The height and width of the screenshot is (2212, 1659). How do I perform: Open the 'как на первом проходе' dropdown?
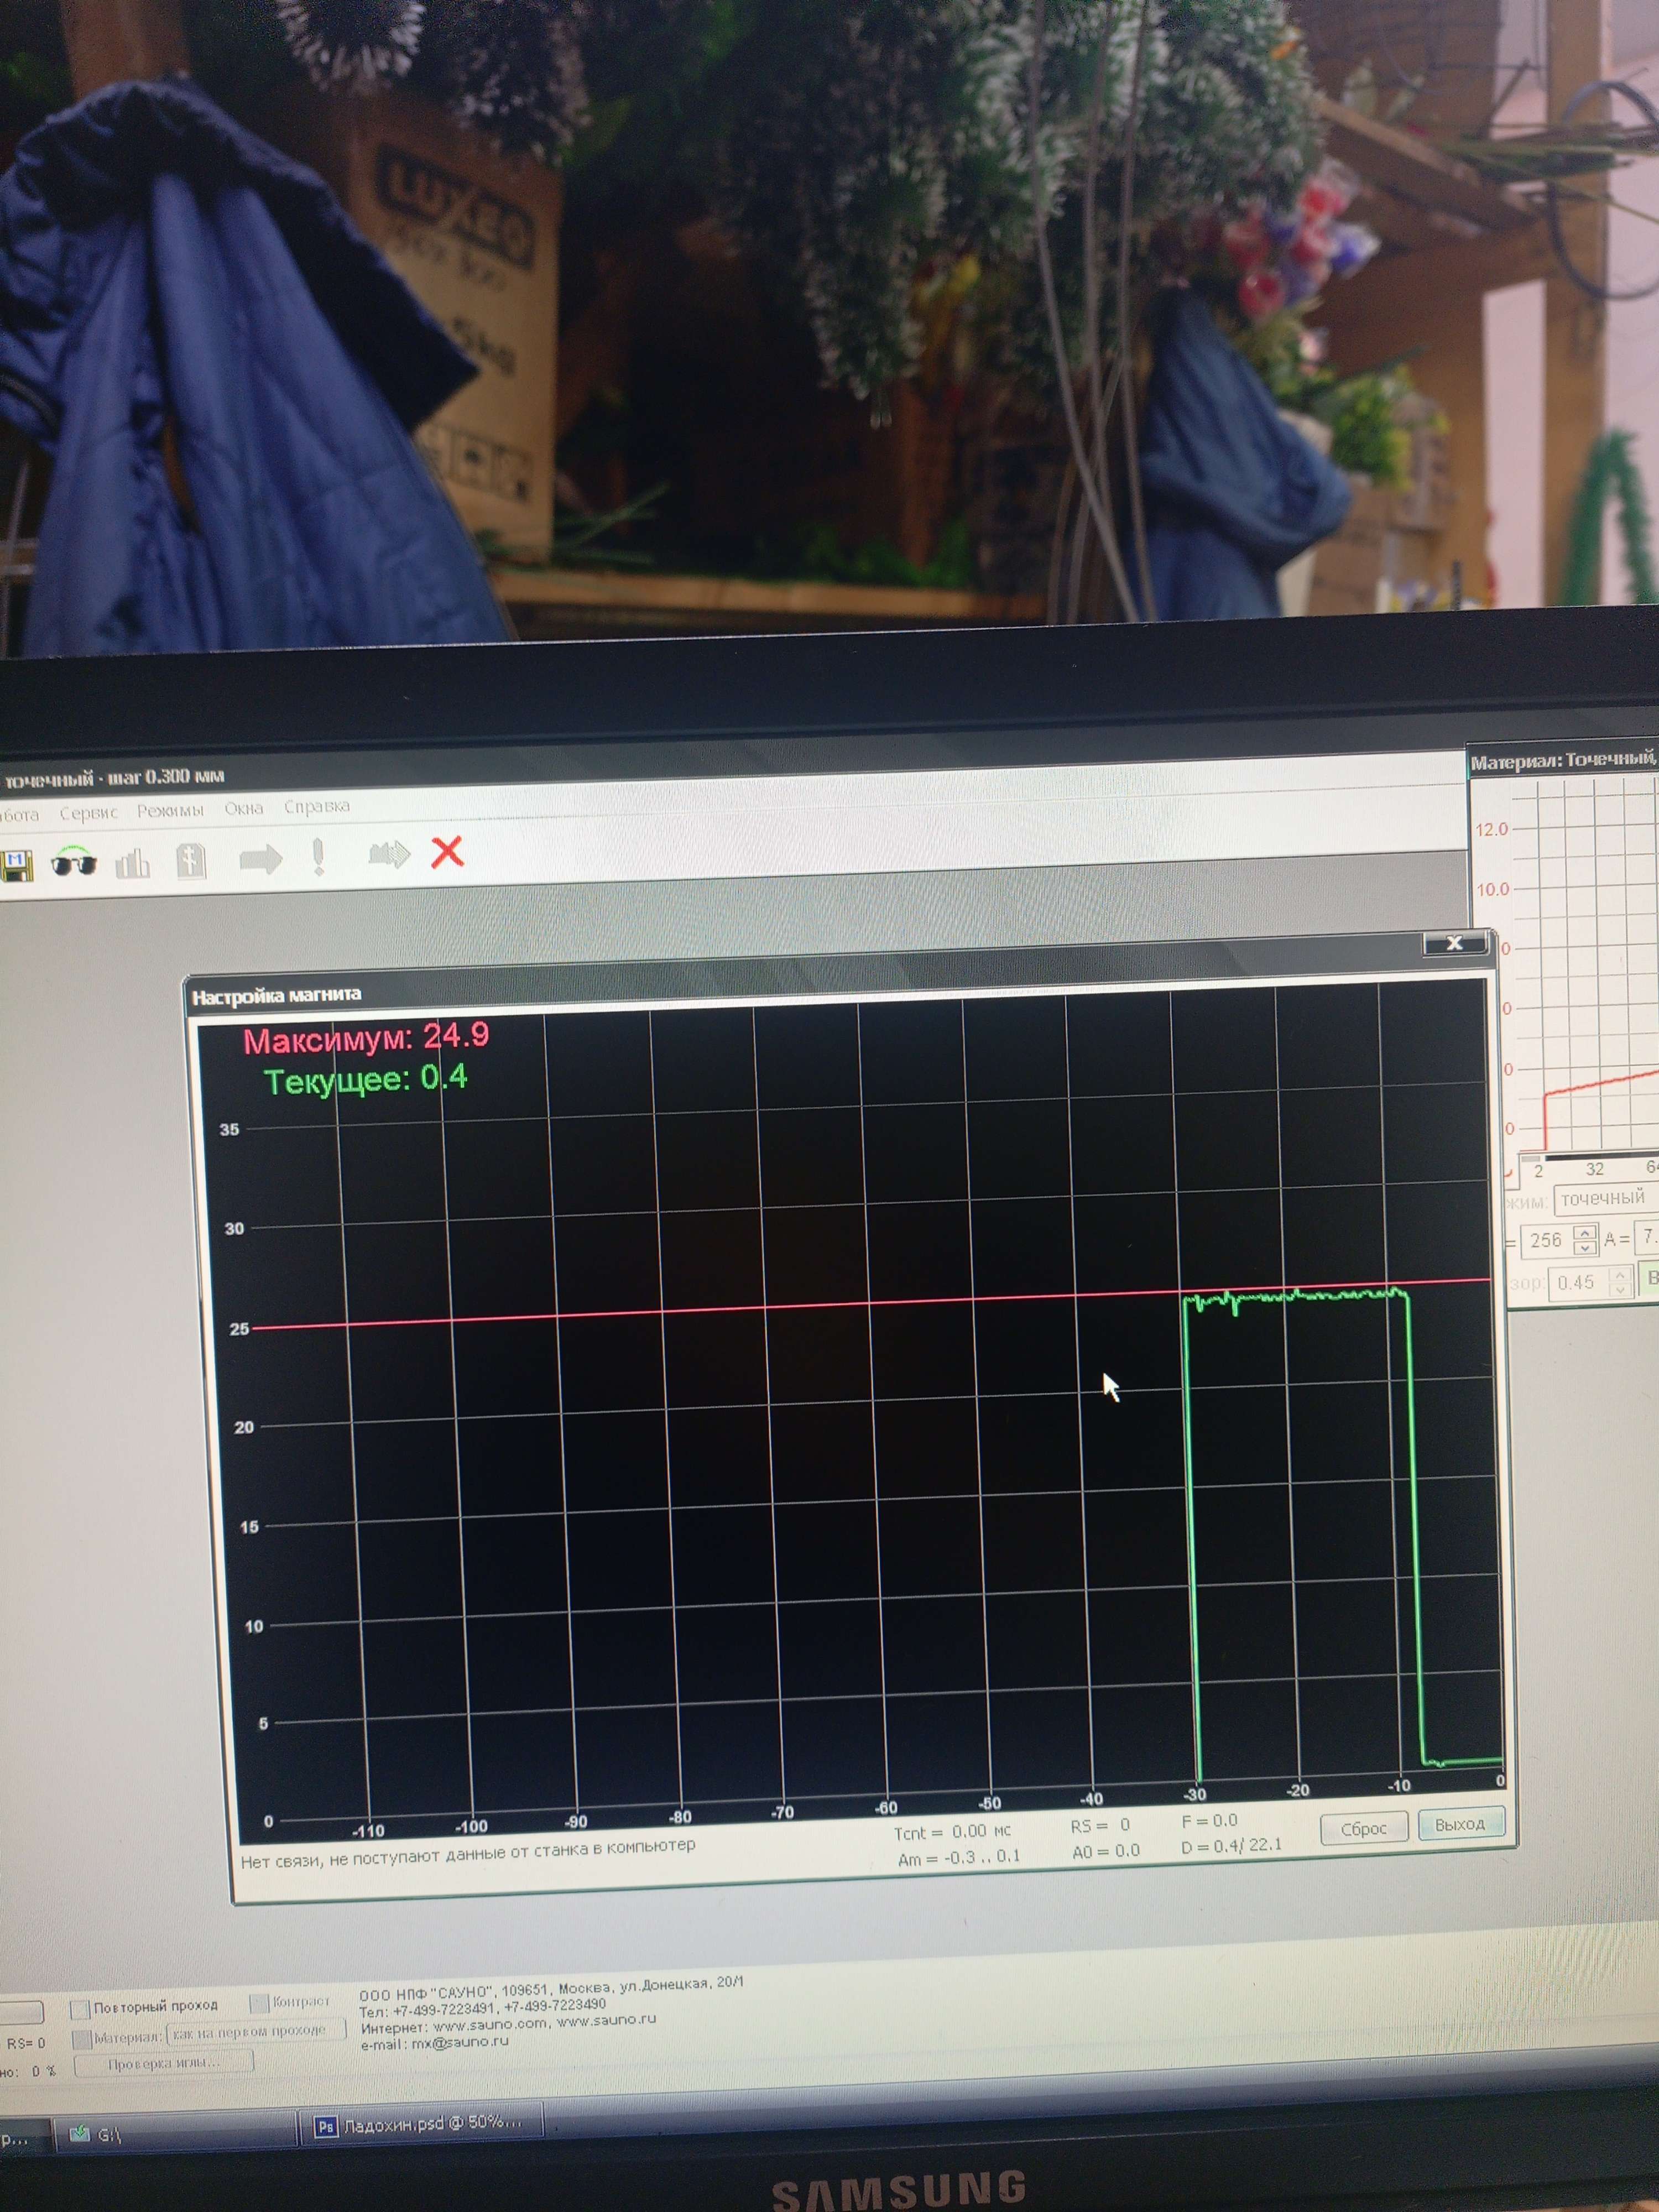pos(256,2031)
